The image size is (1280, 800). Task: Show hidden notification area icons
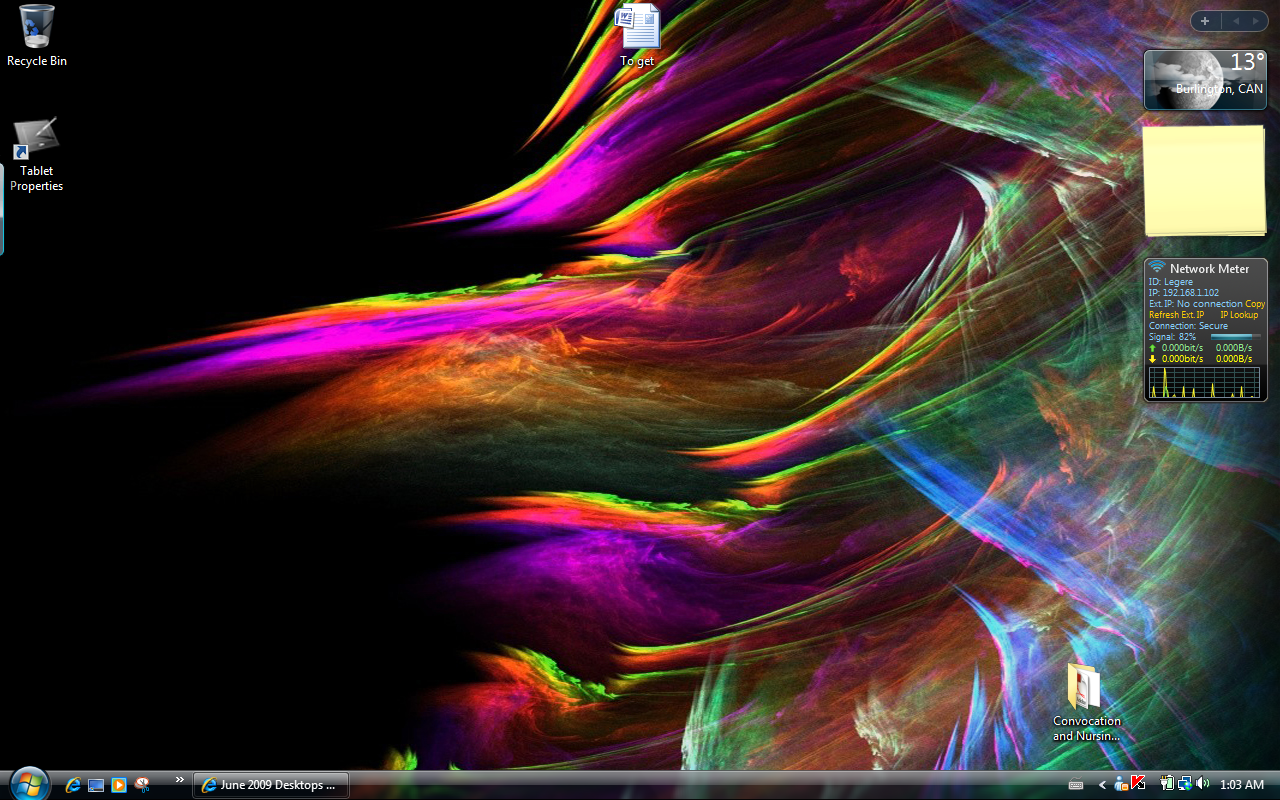(x=1102, y=785)
